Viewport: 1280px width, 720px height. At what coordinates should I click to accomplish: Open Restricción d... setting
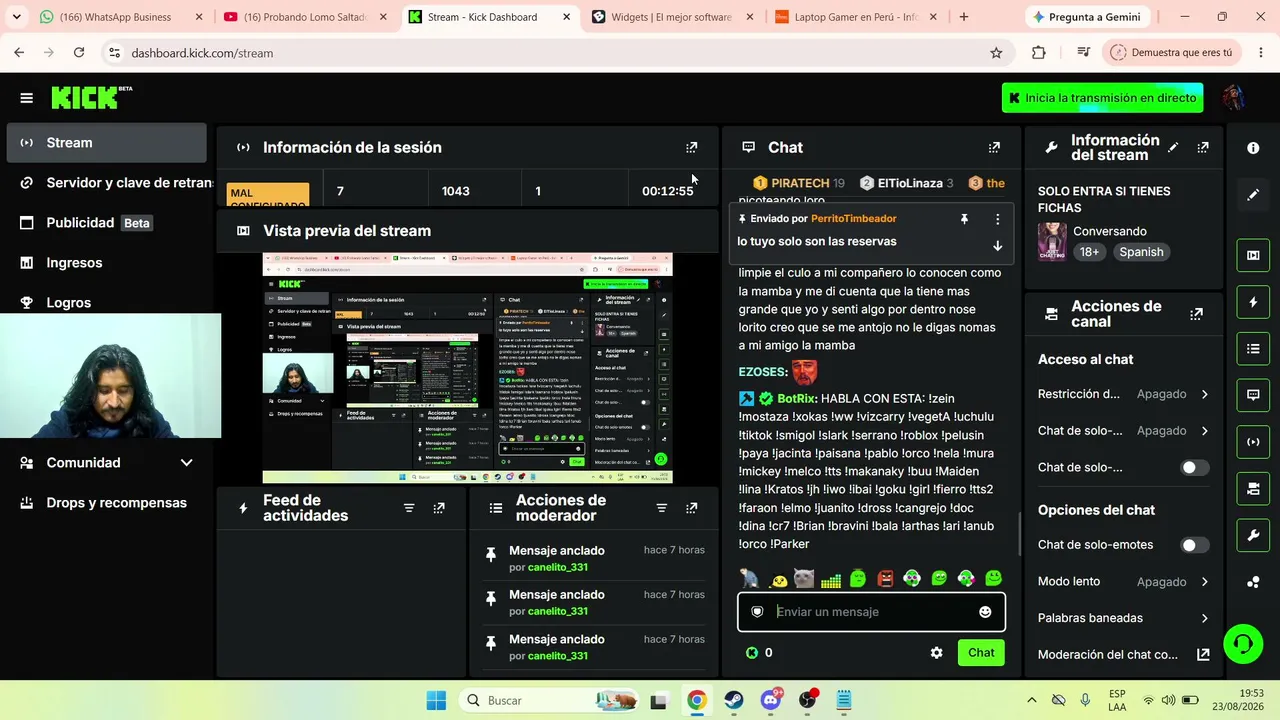pos(1123,394)
